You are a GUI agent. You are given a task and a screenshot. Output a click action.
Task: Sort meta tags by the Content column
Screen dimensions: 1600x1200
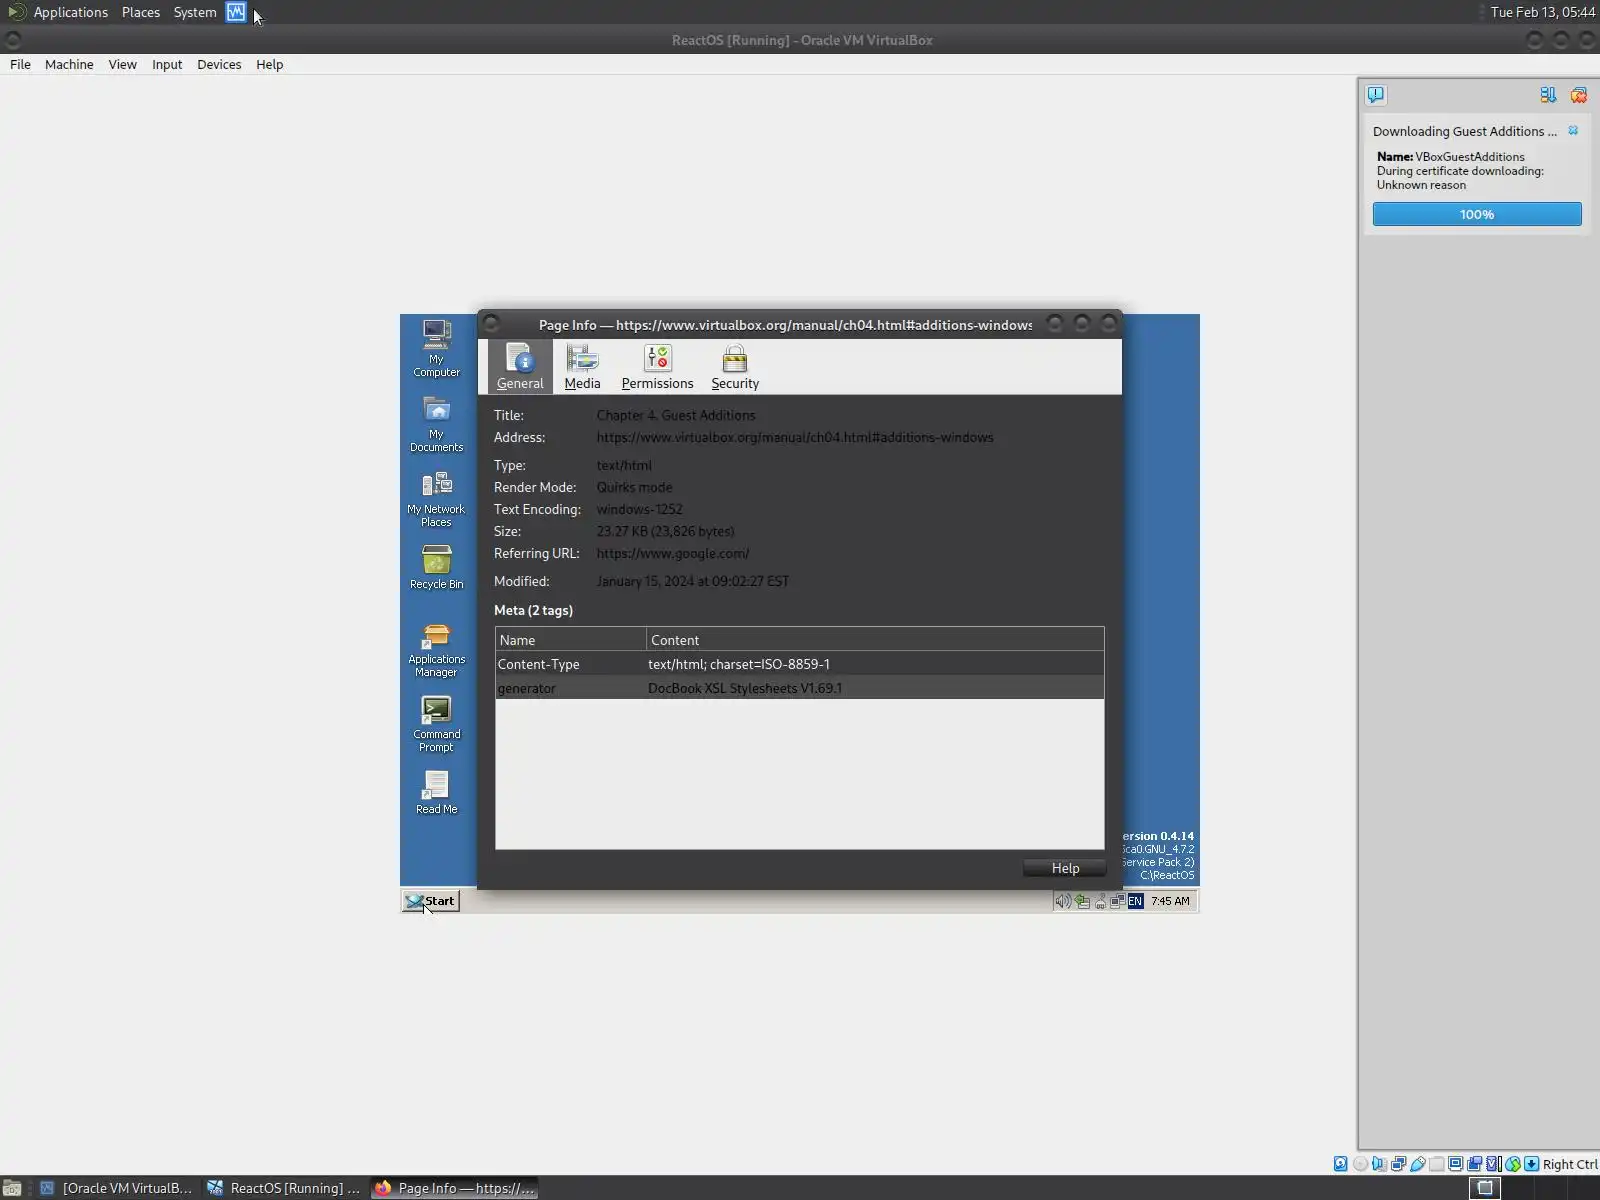[875, 640]
